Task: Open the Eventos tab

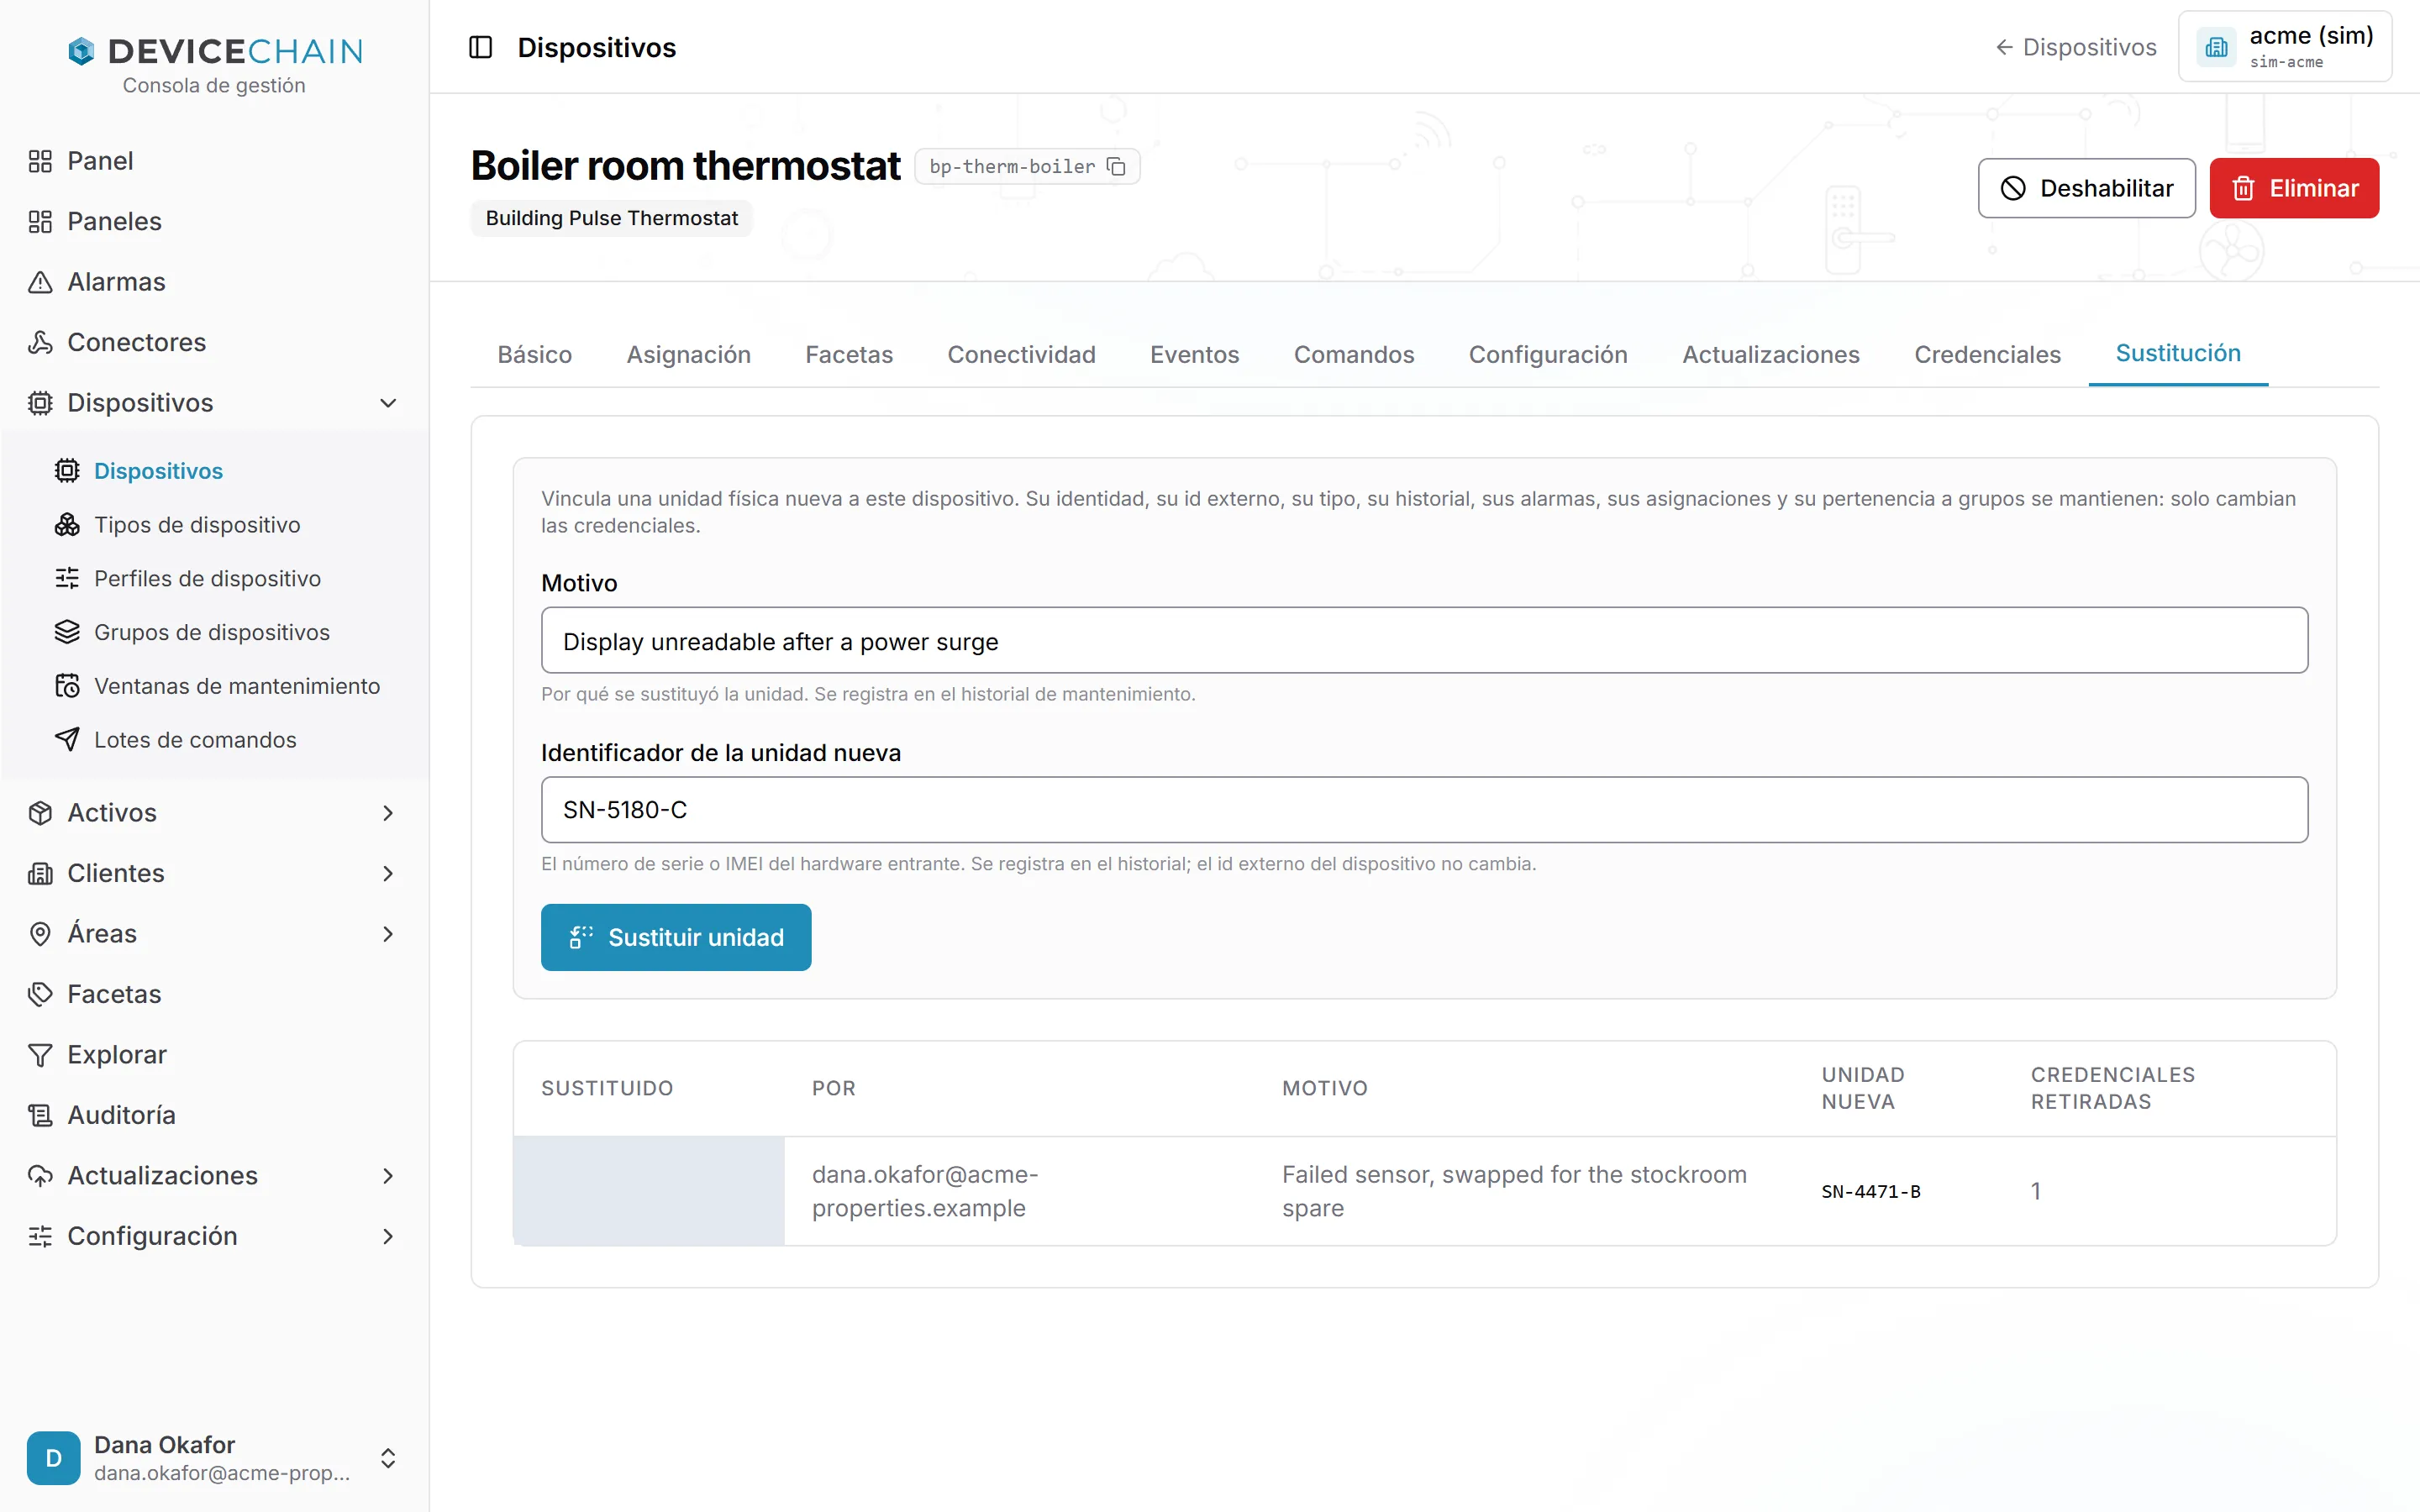Action: 1194,354
